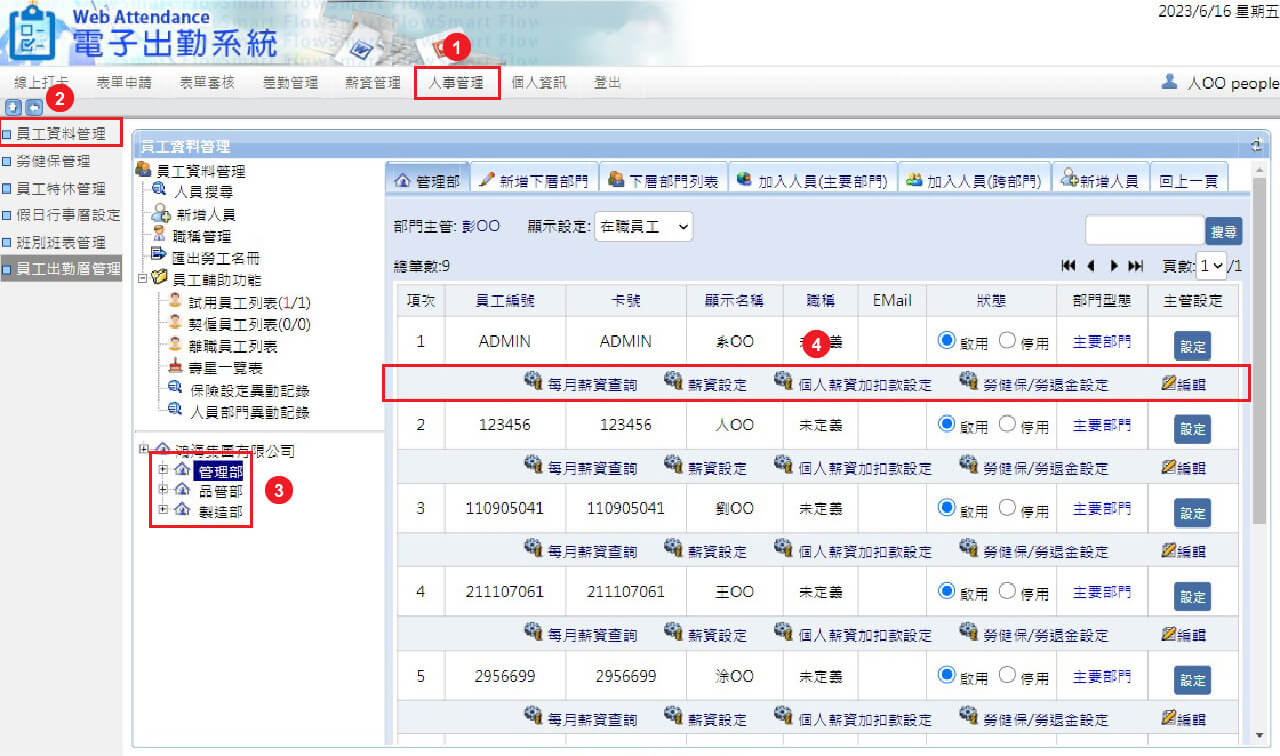Expand the 製造部 department node
The width and height of the screenshot is (1280, 756).
tap(164, 510)
